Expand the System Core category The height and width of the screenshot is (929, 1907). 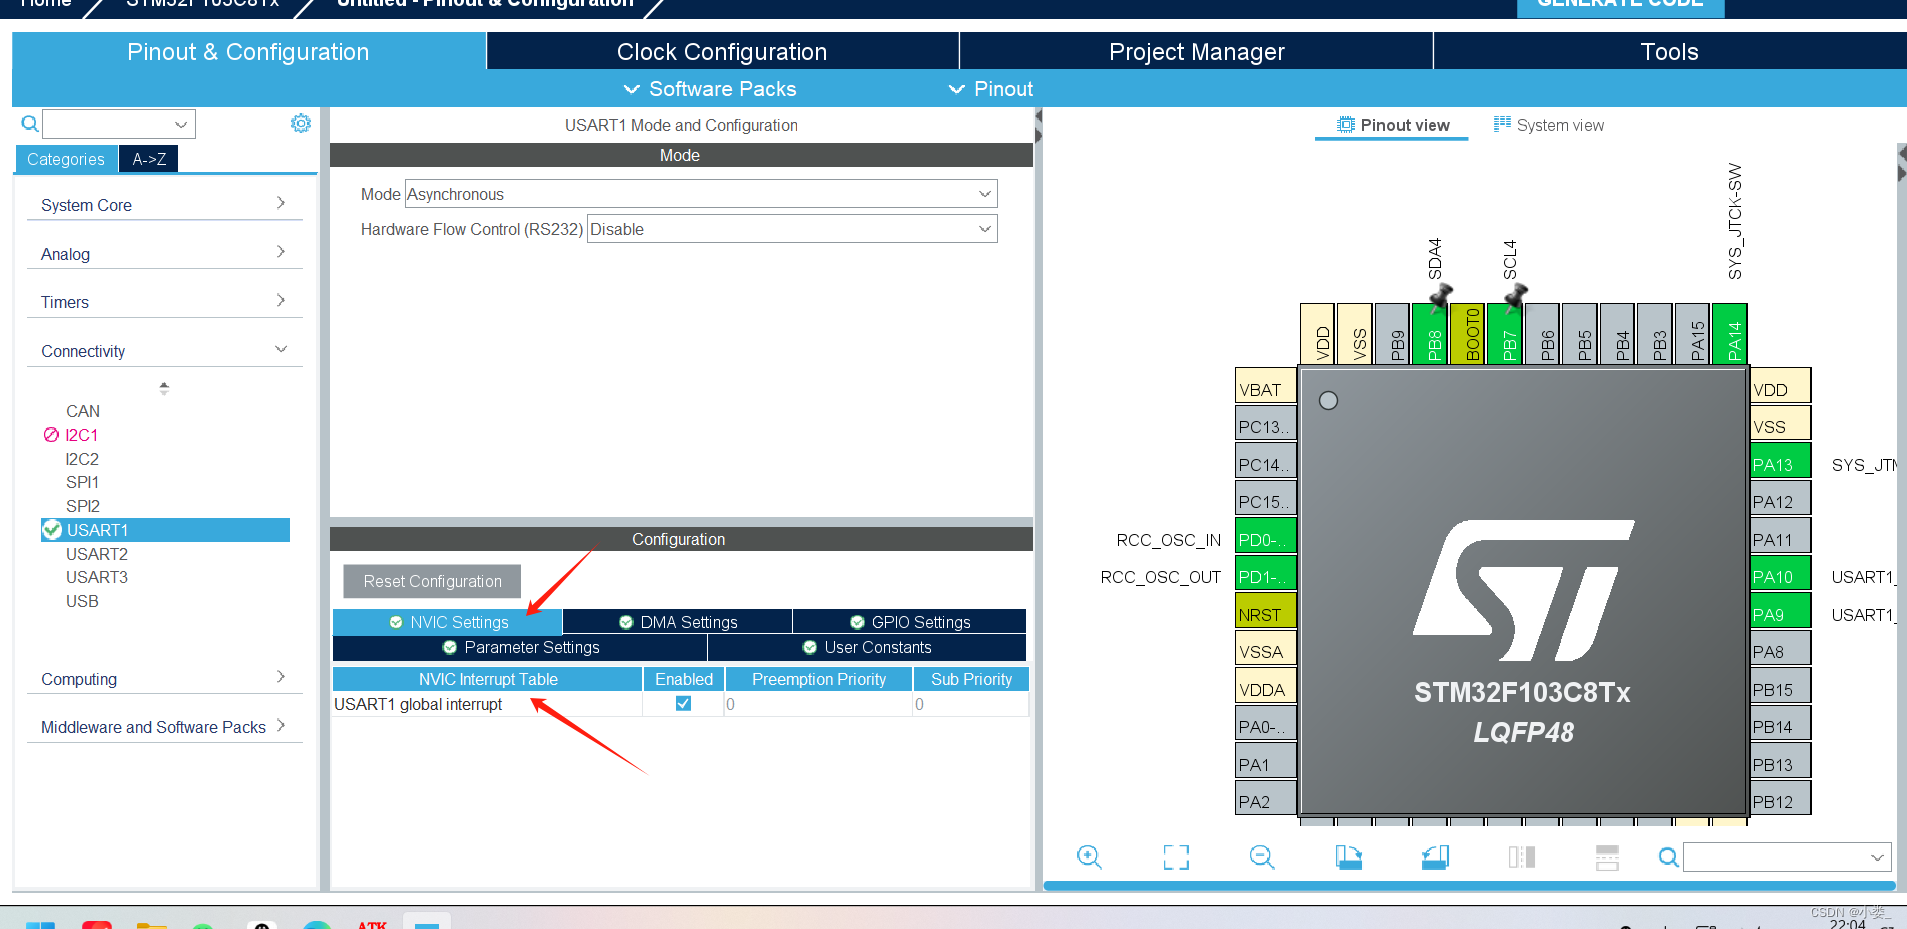[164, 204]
